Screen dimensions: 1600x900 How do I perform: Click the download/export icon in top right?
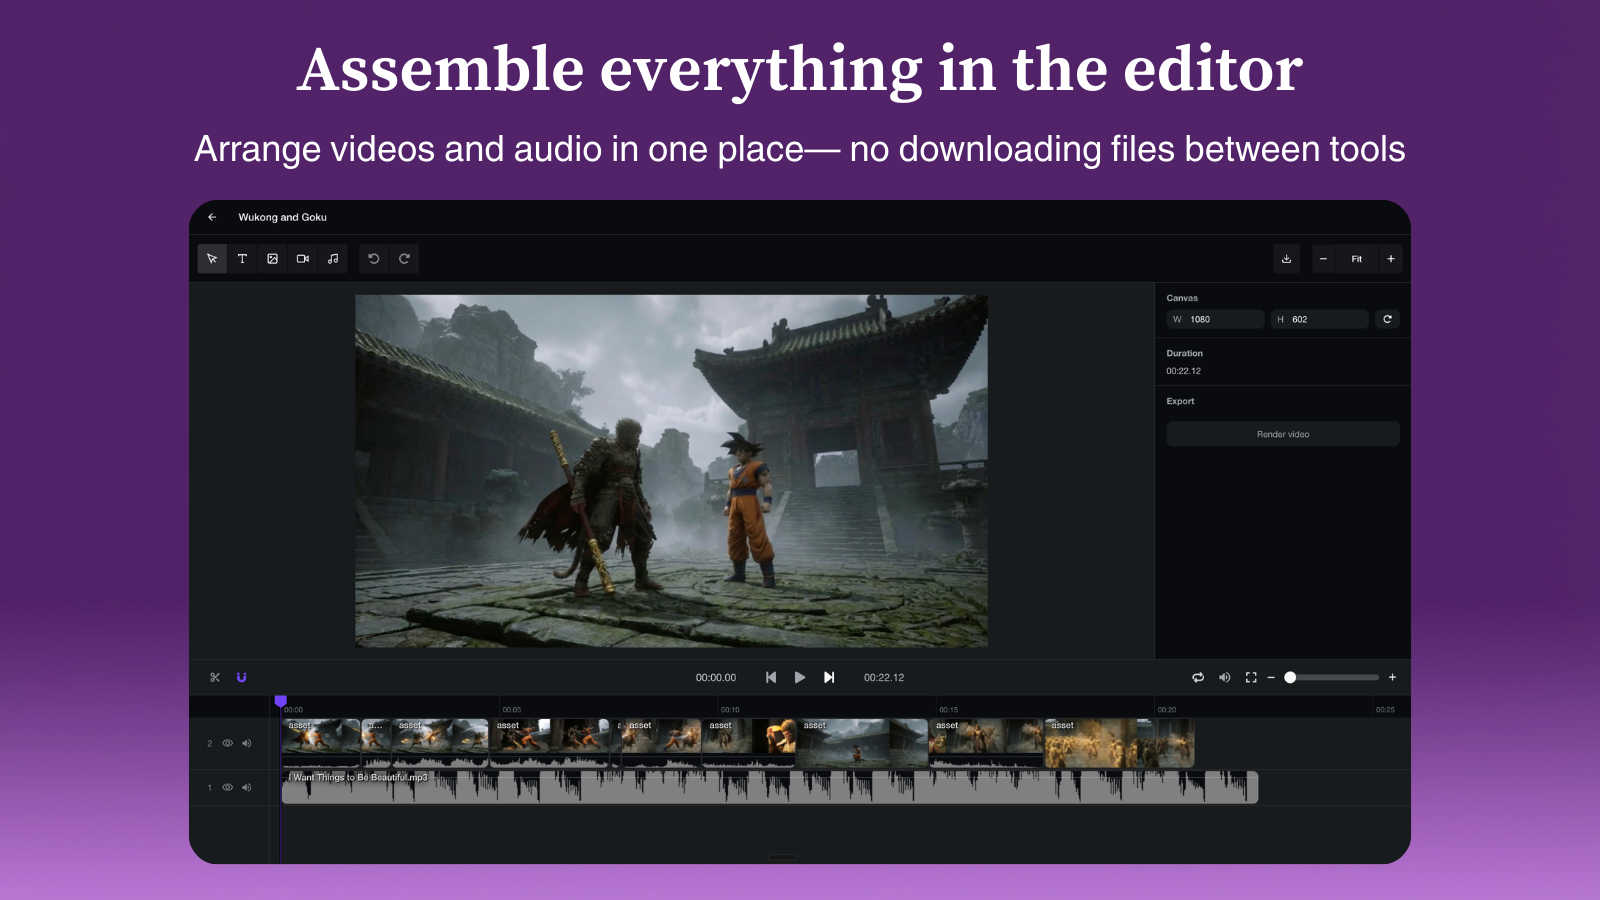click(x=1287, y=258)
